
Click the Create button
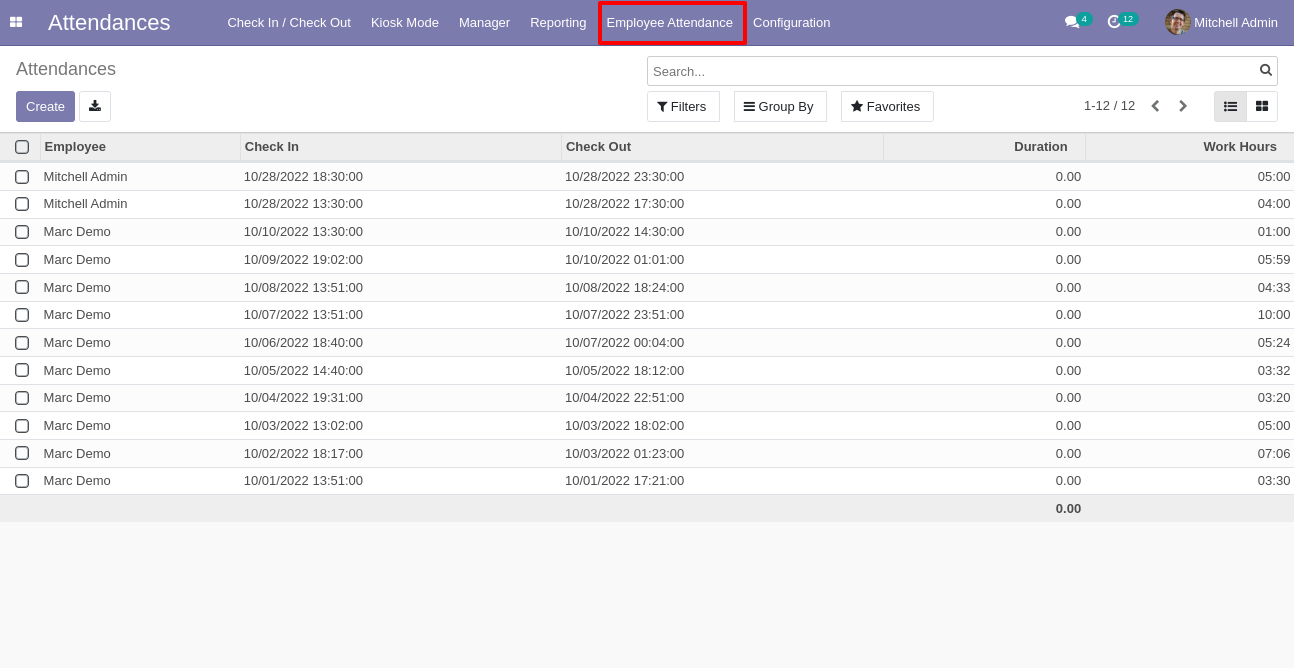(x=45, y=106)
